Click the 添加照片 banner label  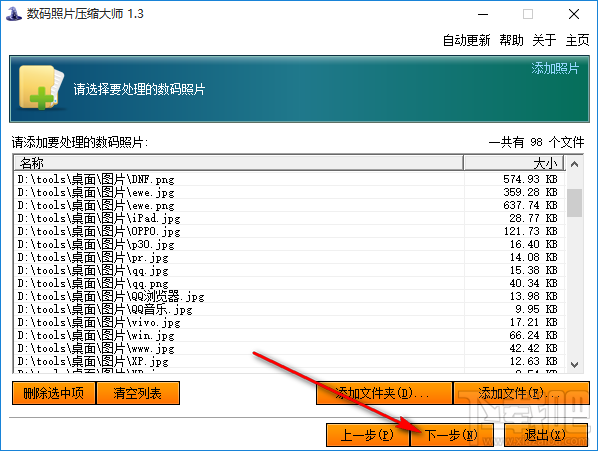pos(555,68)
